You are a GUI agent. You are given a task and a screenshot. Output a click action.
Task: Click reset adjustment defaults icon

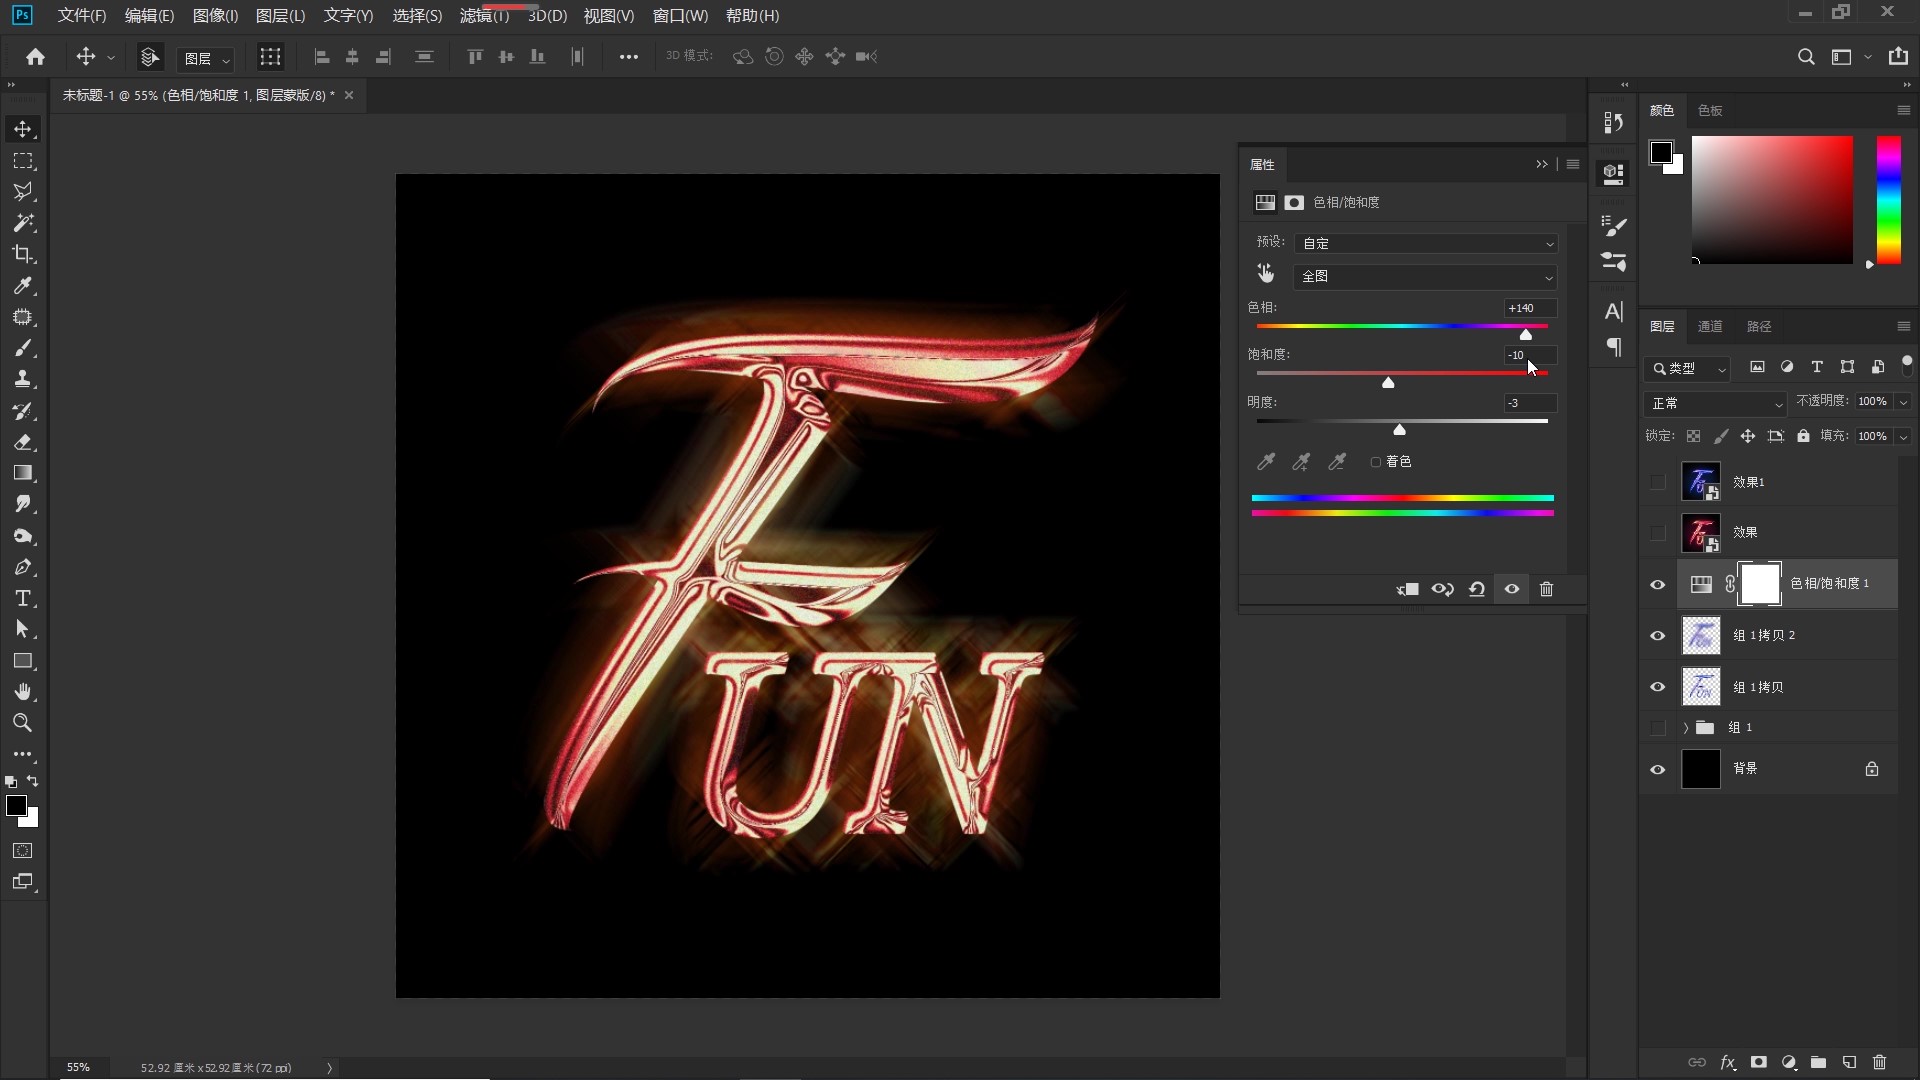(x=1476, y=589)
